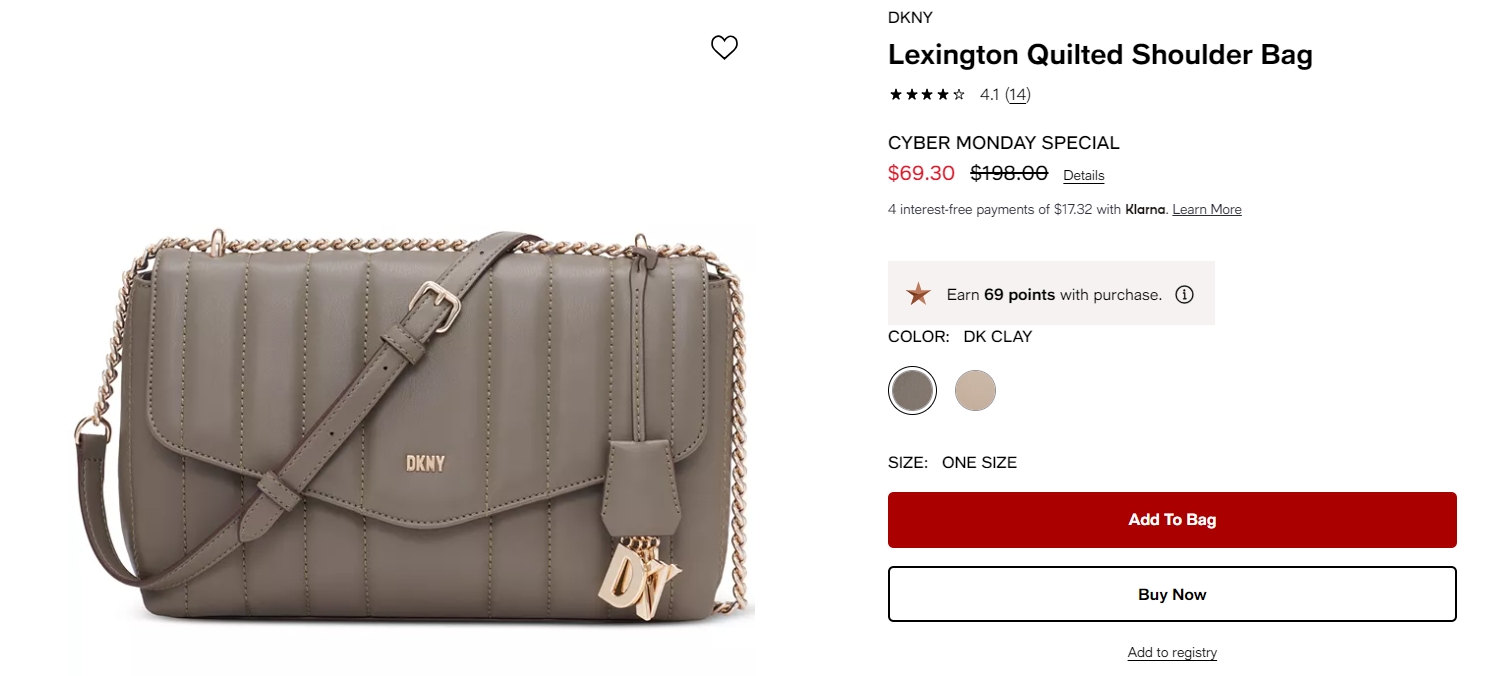Click the Earn 69 points banner

tap(1051, 293)
